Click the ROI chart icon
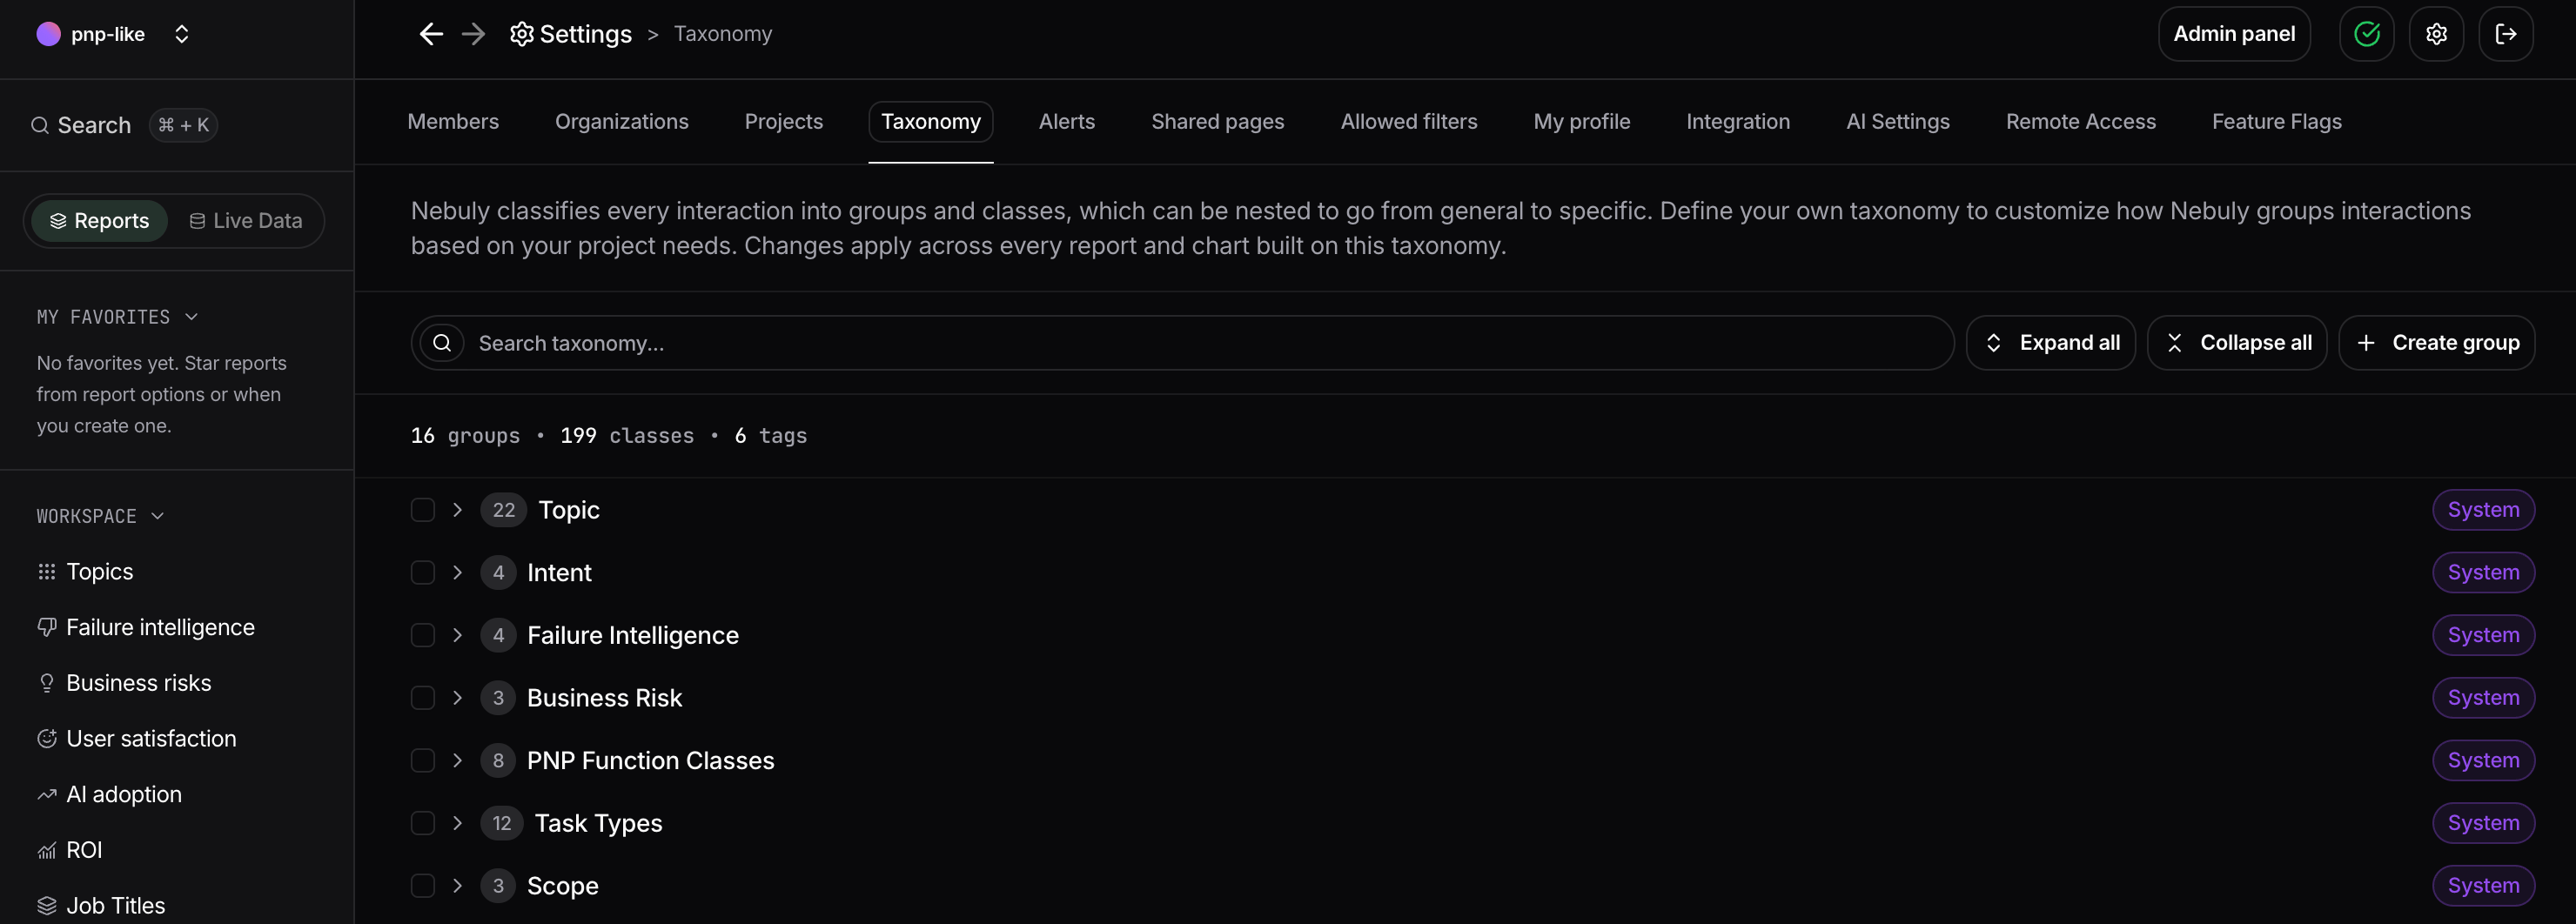2576x924 pixels. point(47,850)
